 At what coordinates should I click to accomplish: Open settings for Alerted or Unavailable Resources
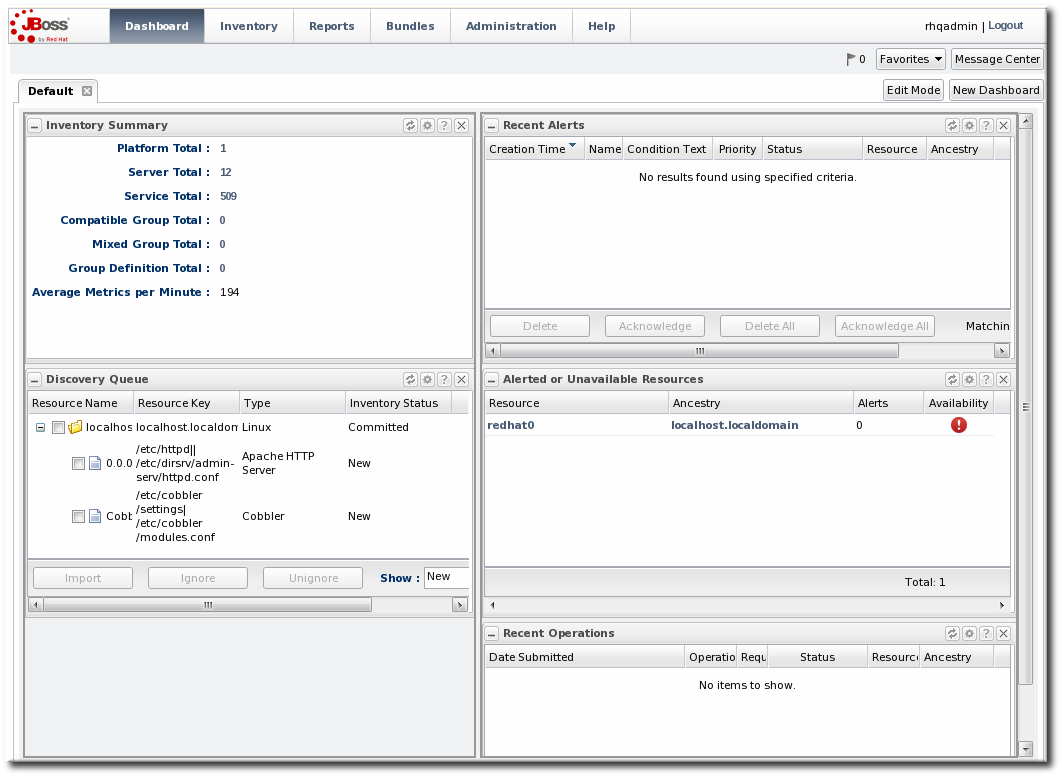point(969,380)
